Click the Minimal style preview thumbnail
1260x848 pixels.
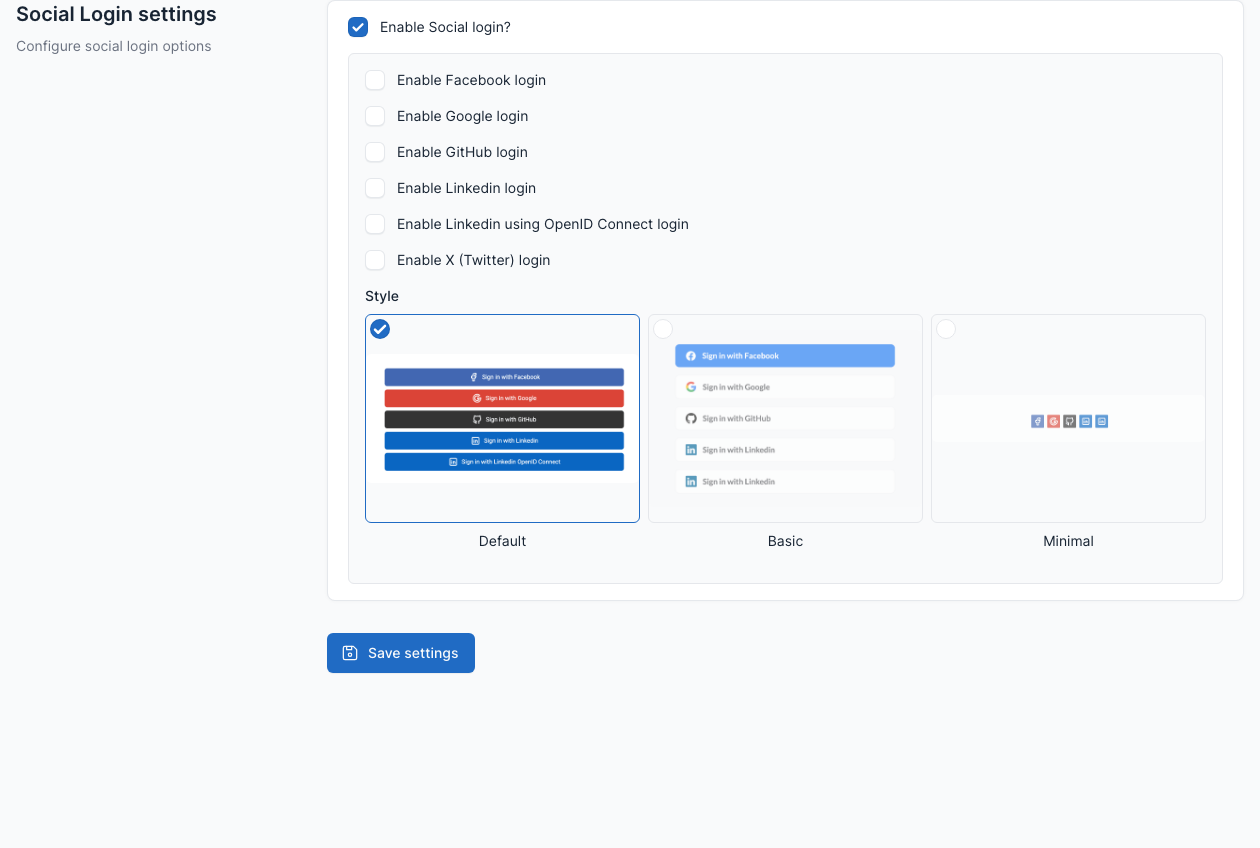coord(1068,419)
